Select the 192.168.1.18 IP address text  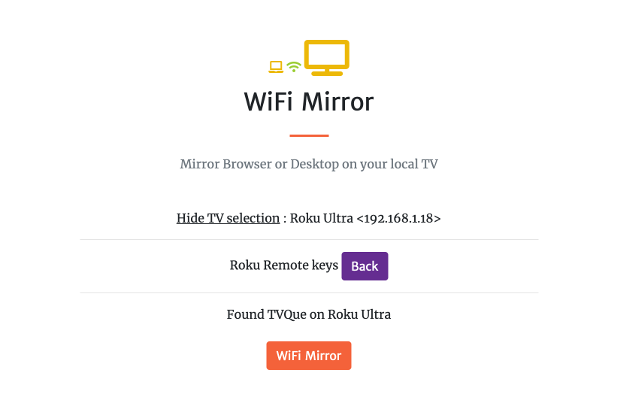tap(399, 218)
